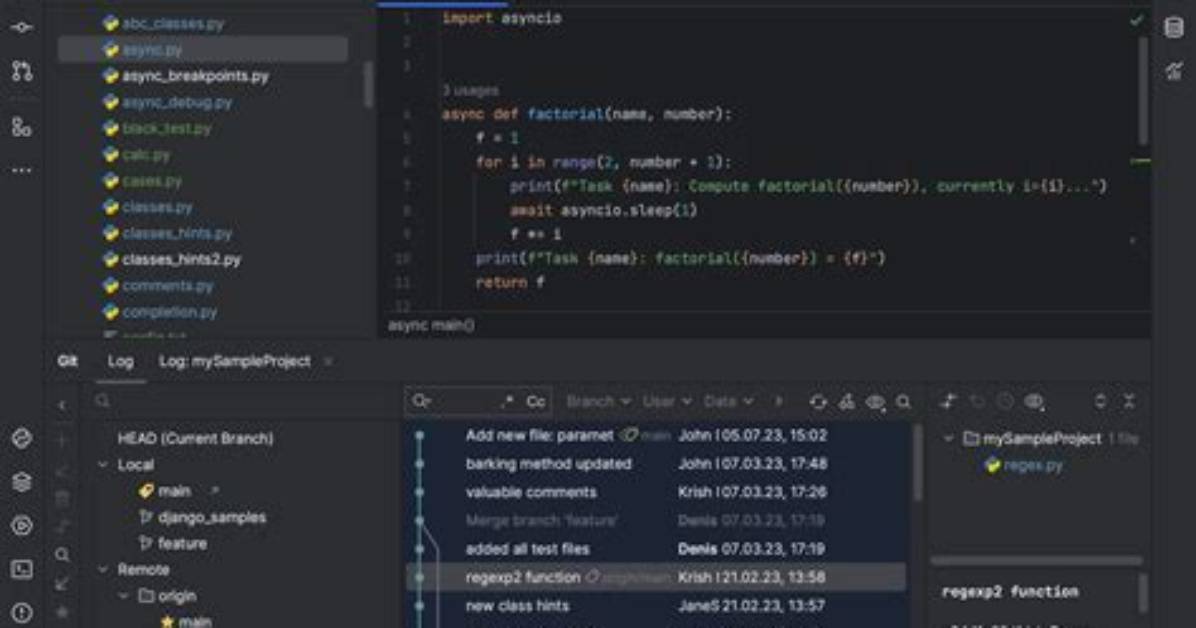
Task: Show more log filters arrow
Action: (x=778, y=401)
